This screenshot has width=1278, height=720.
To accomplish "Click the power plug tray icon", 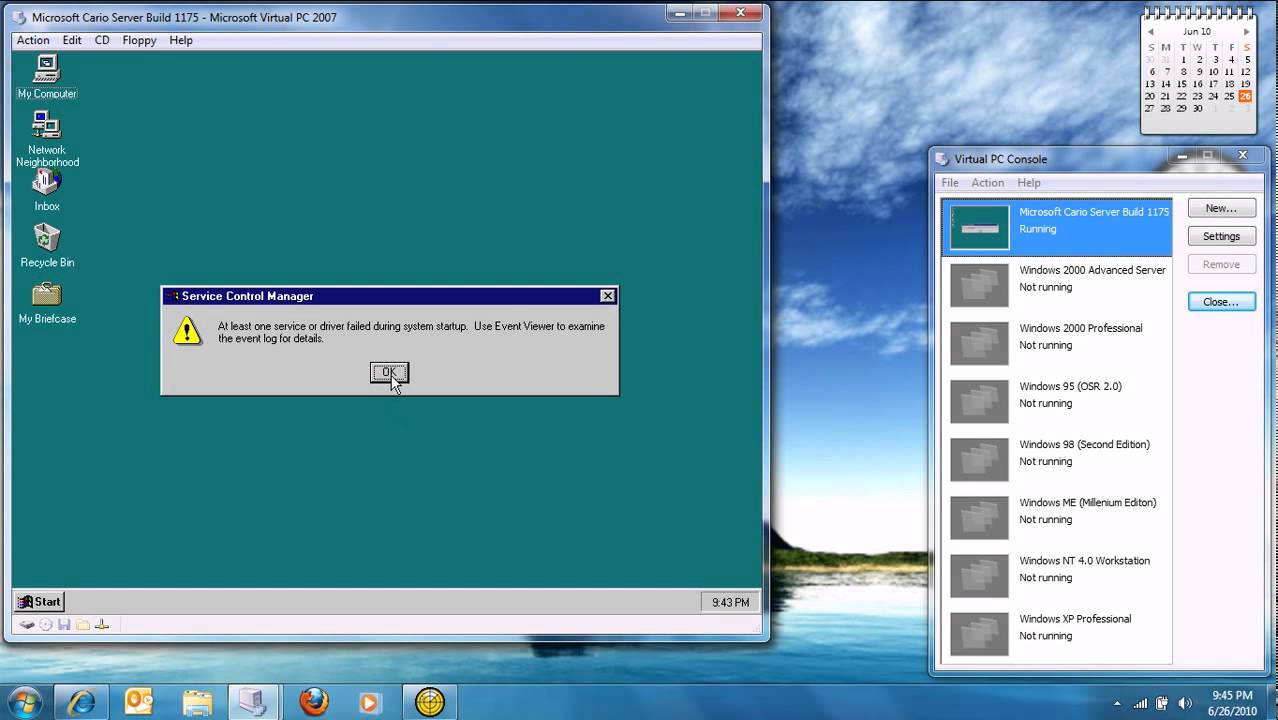I will (1162, 703).
